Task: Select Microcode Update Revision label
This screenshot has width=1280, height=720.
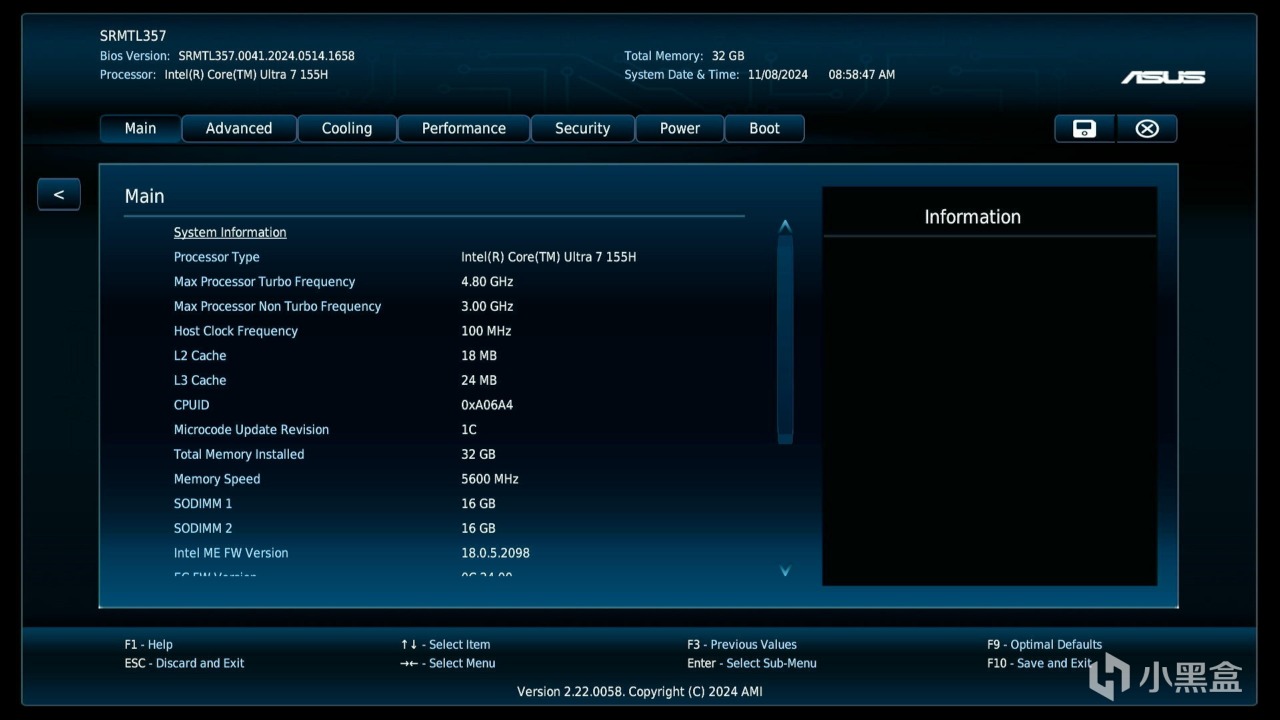Action: [x=251, y=430]
